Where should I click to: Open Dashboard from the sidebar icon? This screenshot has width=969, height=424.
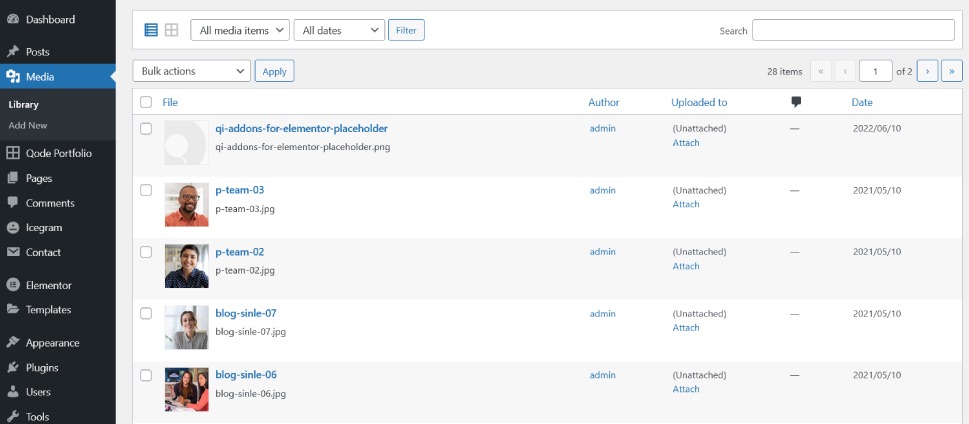point(13,19)
